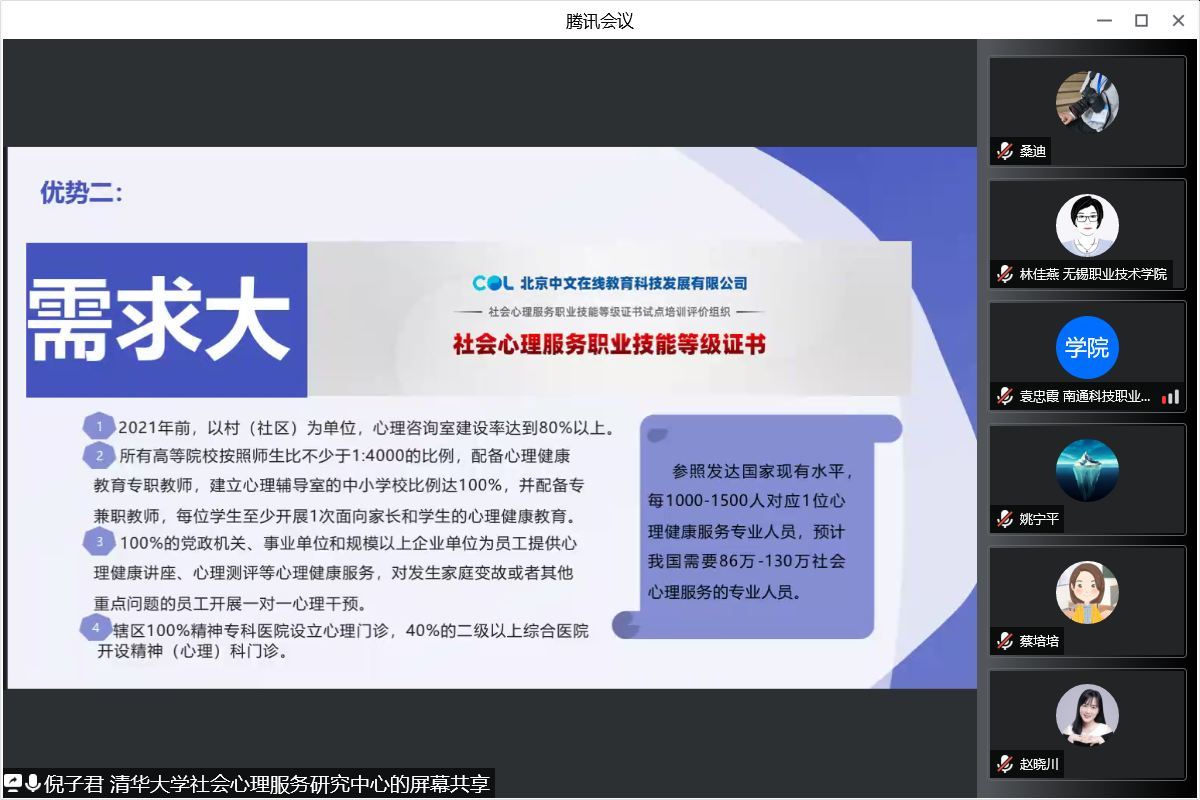Click the blue 学院 avatar circle
Viewport: 1200px width, 800px height.
point(1087,348)
